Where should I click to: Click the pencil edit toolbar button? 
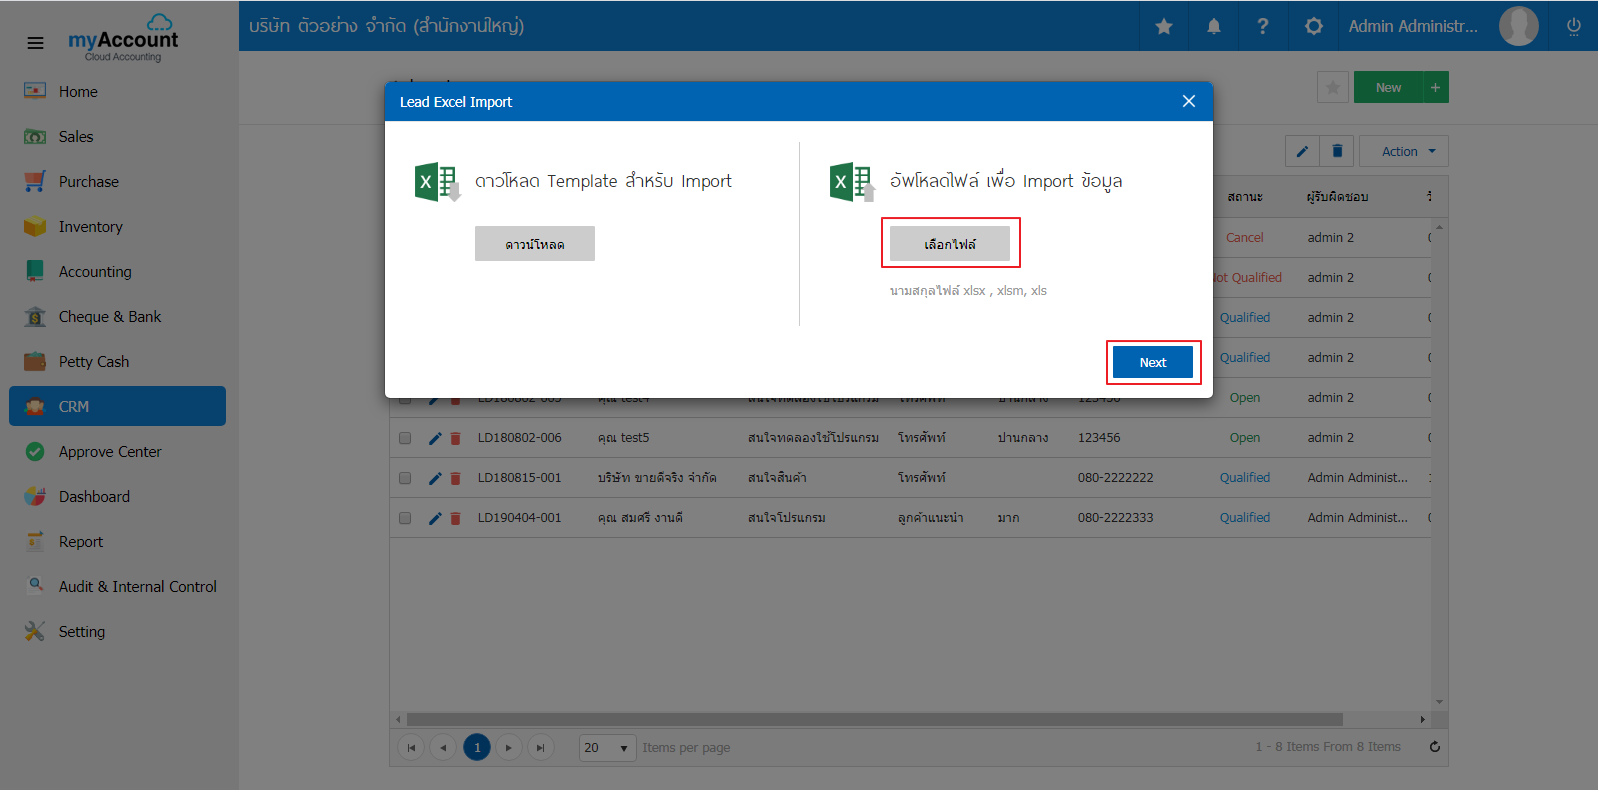1302,151
